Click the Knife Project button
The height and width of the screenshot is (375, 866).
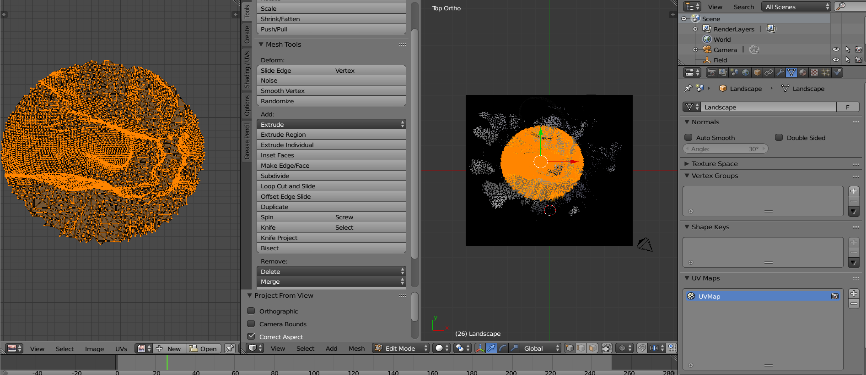click(x=332, y=237)
